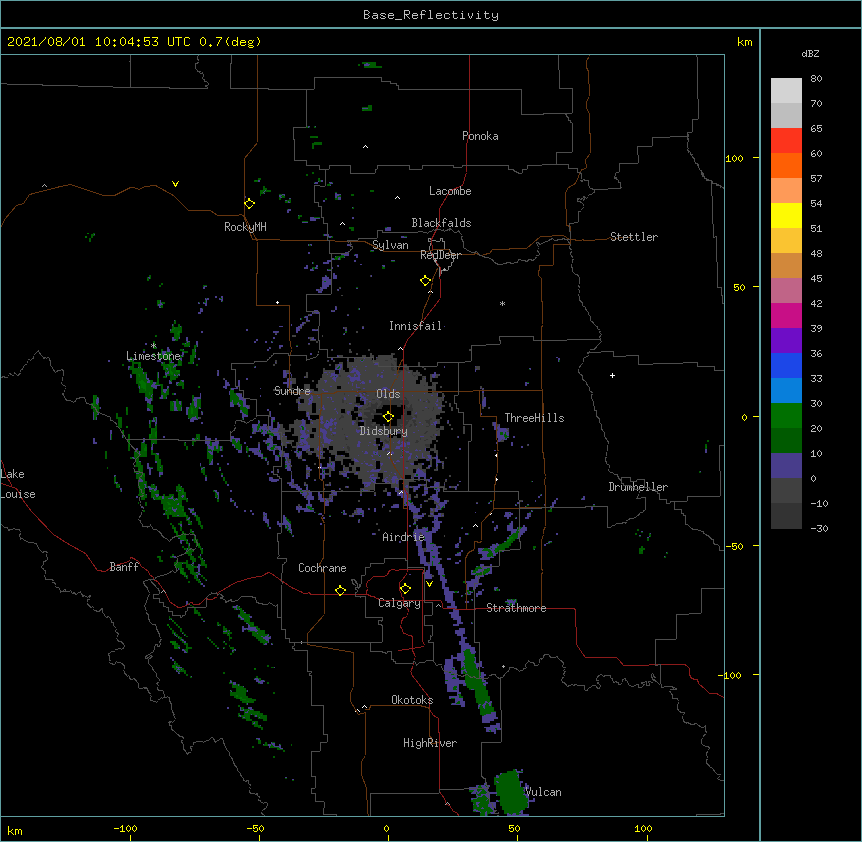Click the yellow 54 dBZ legend swatch
Viewport: 862px width, 842px height.
[x=786, y=215]
